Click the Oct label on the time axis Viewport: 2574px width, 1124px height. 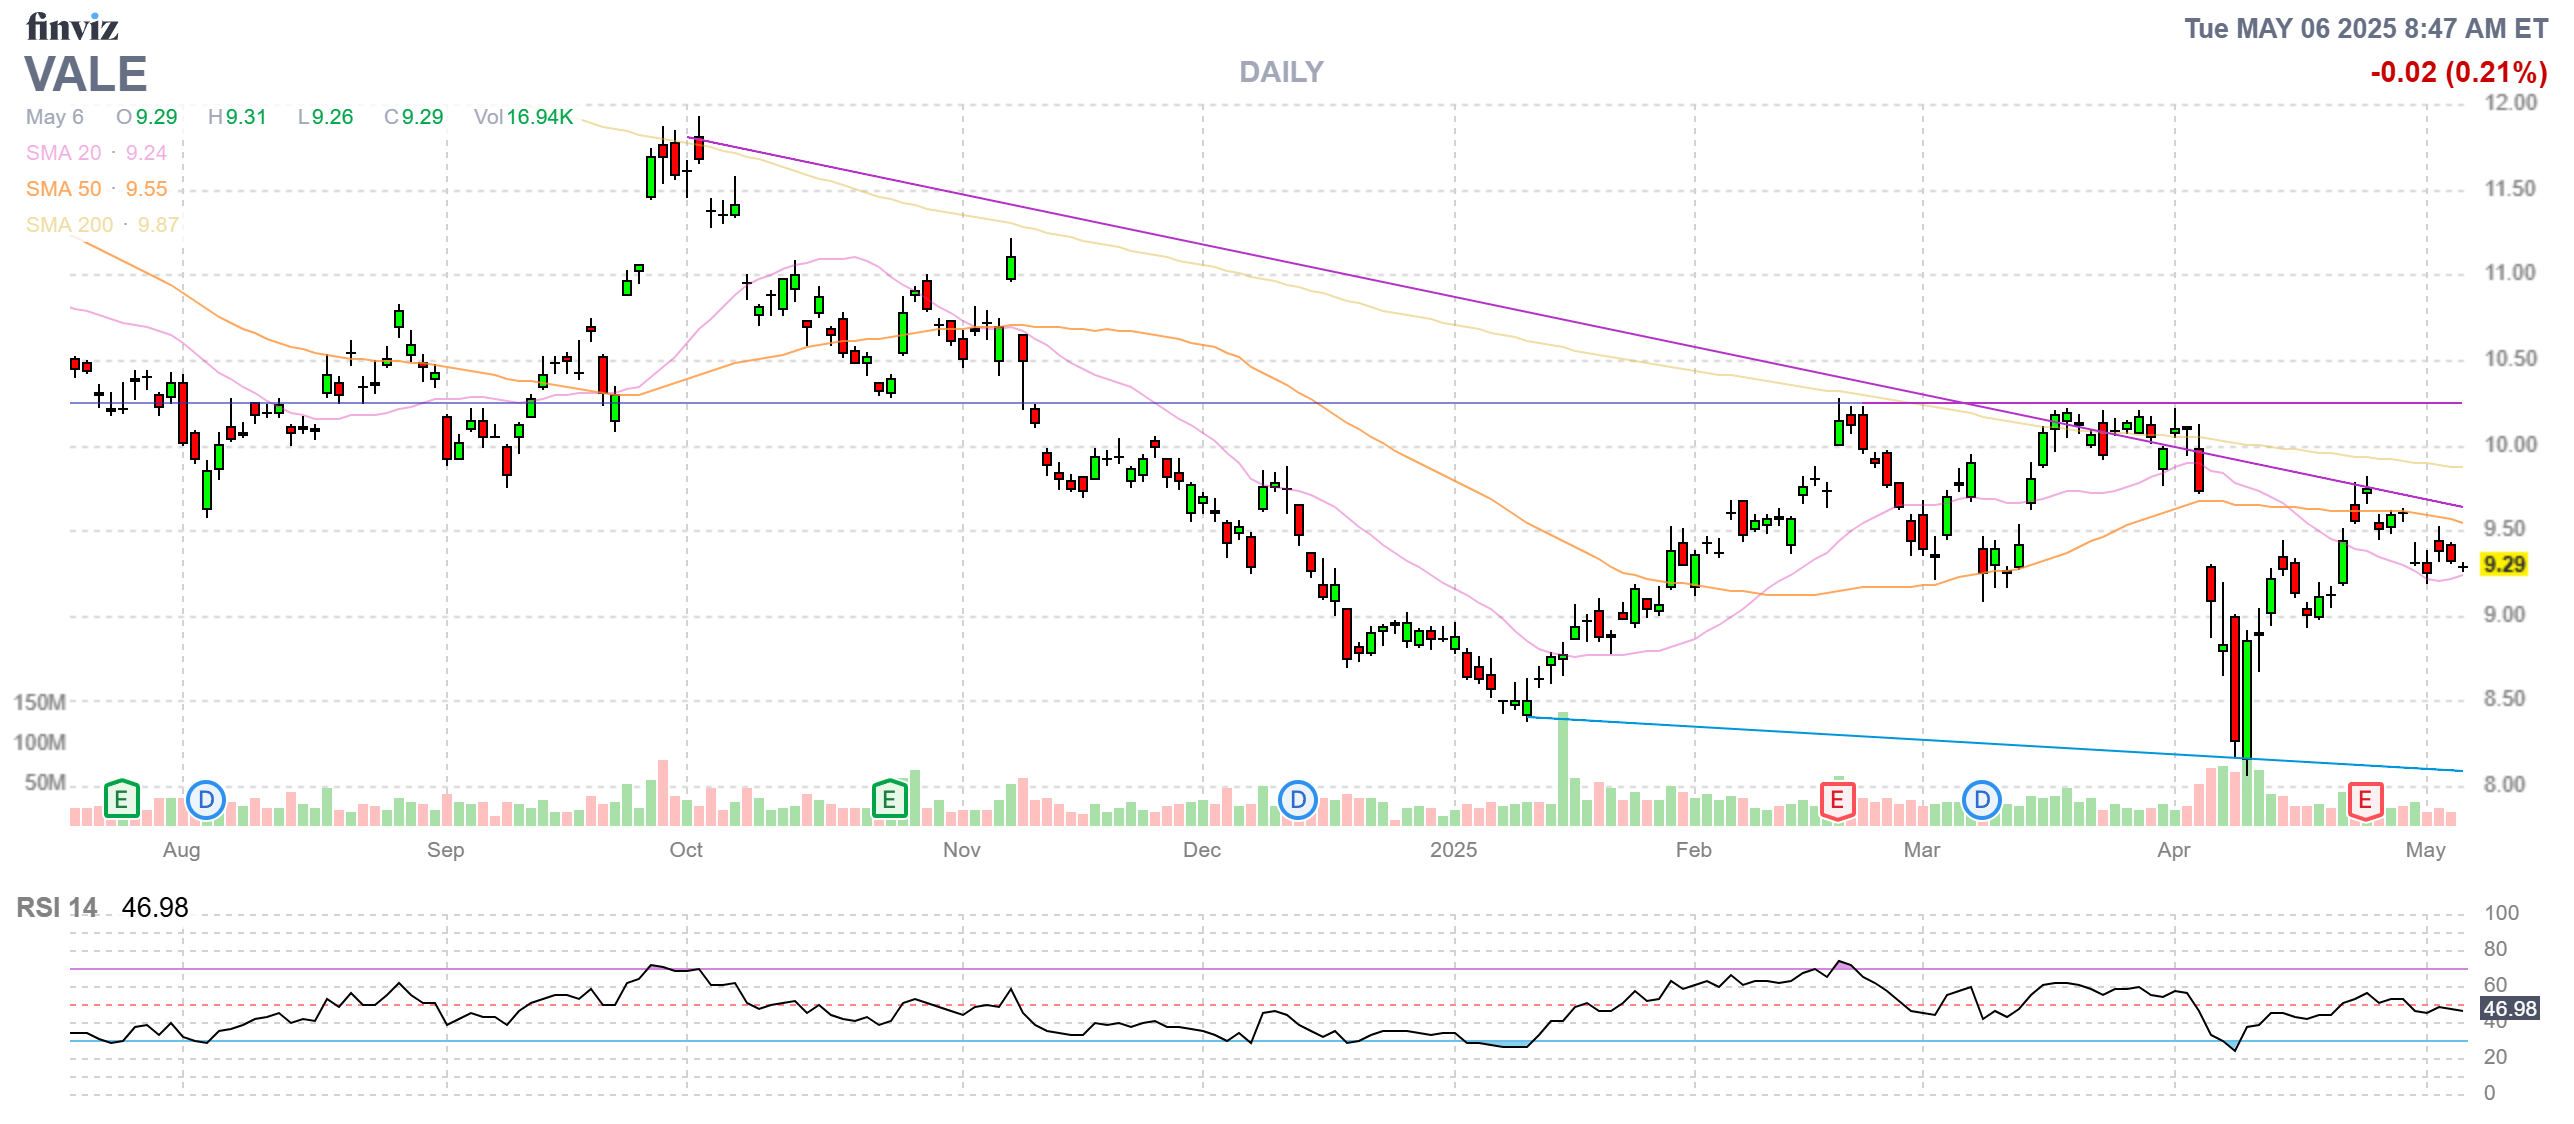click(x=686, y=850)
